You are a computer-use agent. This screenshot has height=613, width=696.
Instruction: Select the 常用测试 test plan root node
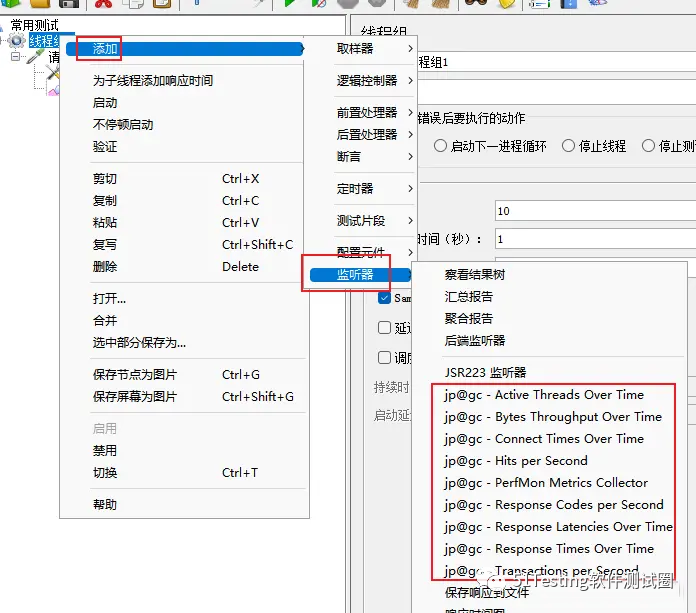click(35, 25)
